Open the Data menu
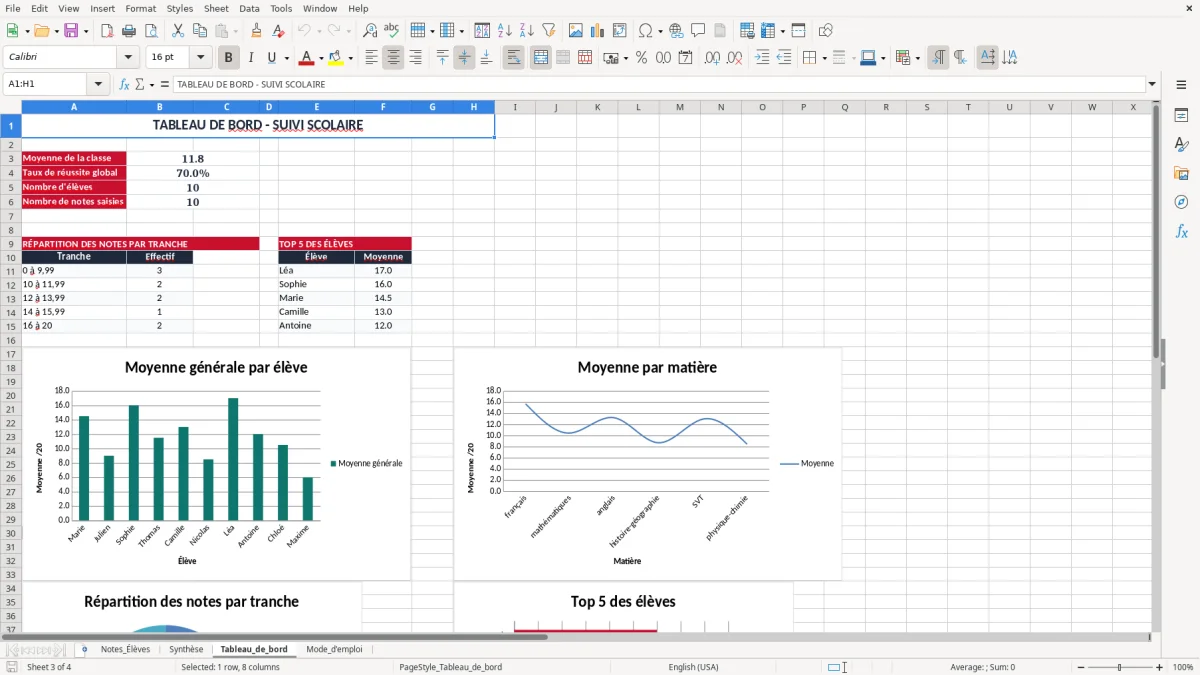 click(249, 8)
